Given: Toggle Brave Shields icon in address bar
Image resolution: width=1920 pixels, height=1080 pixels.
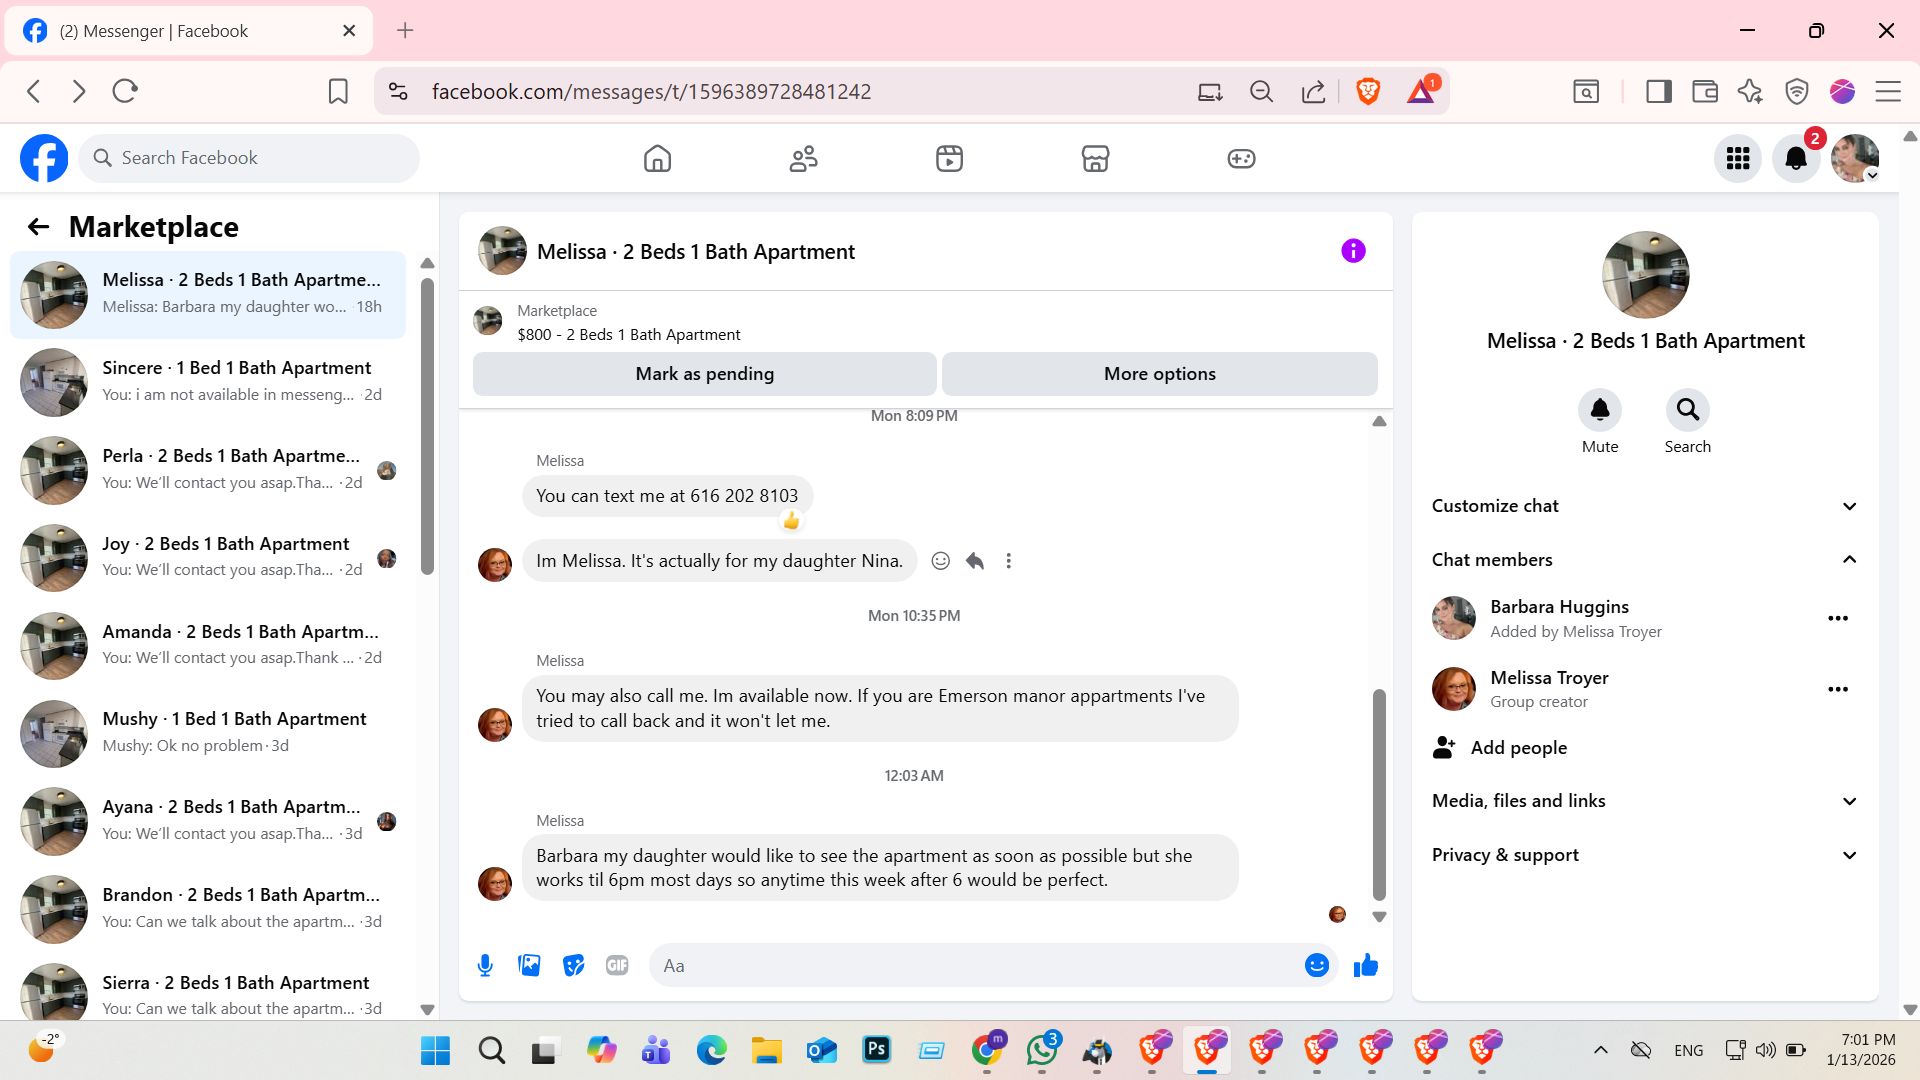Looking at the screenshot, I should 1368,91.
